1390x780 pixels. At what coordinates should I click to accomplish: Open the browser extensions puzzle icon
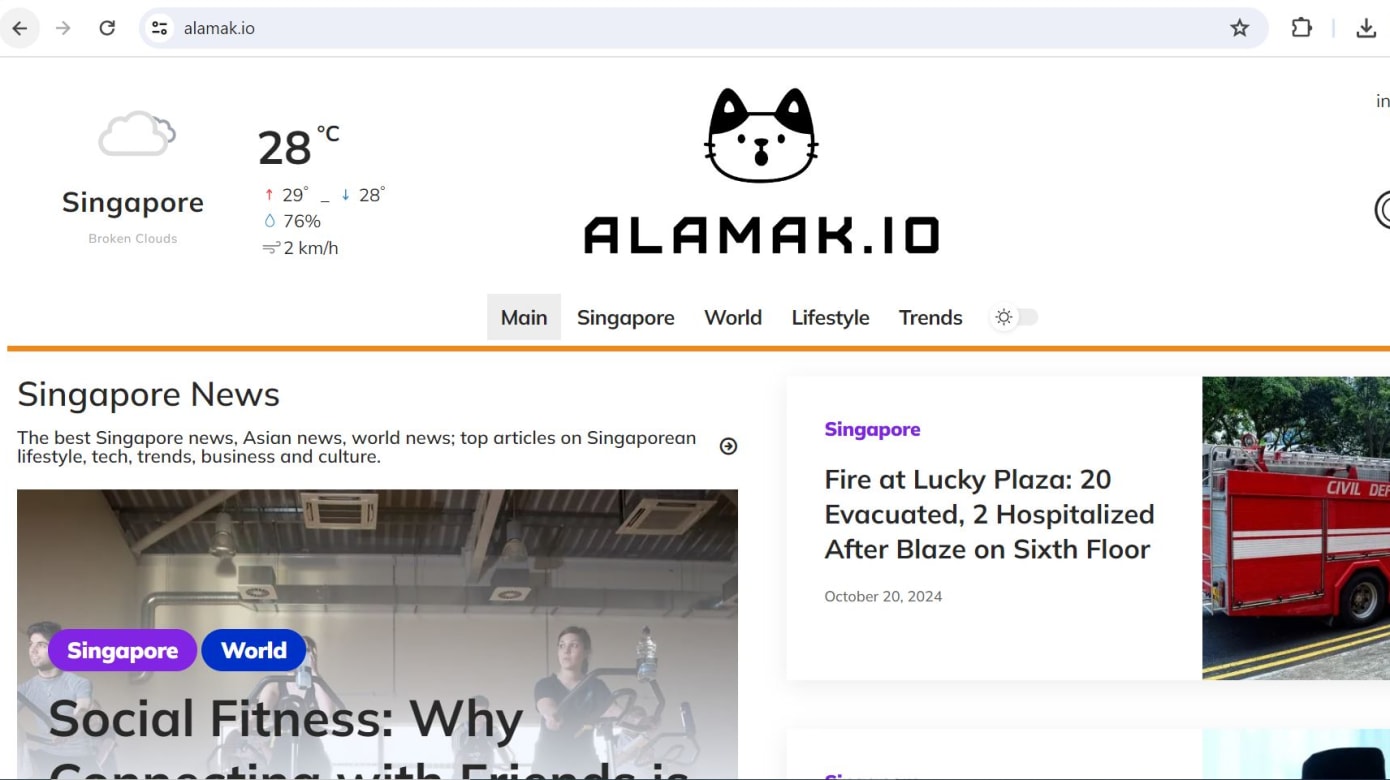1301,28
